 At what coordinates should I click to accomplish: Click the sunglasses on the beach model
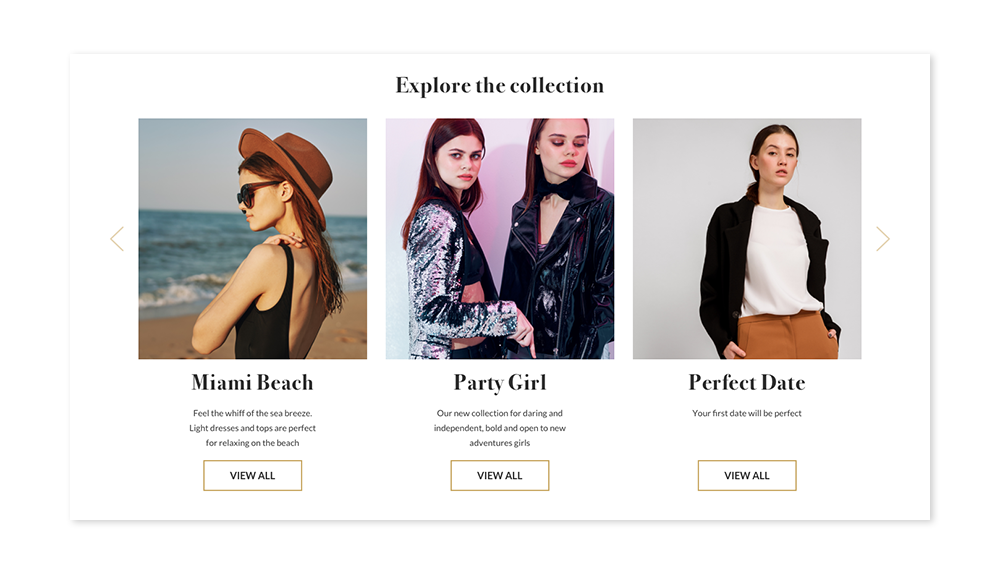[255, 193]
